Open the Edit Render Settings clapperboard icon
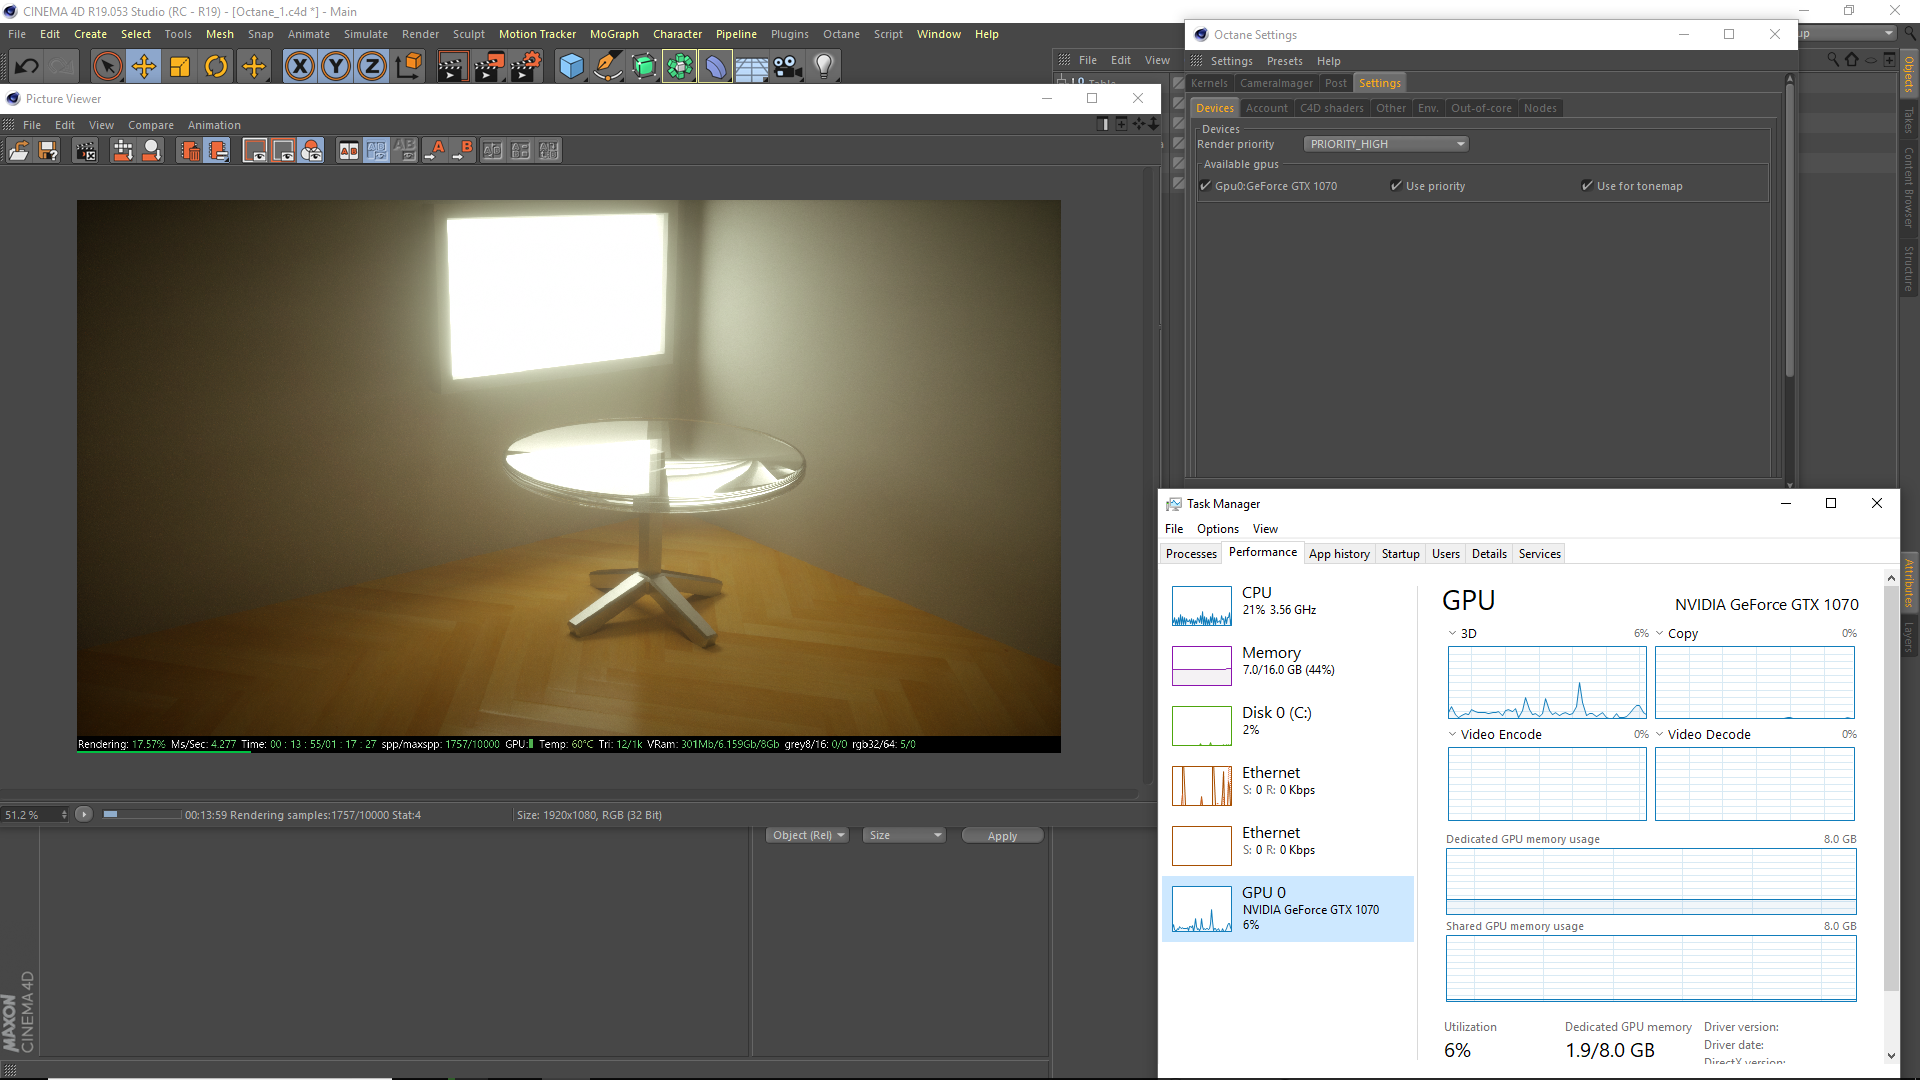Image resolution: width=1920 pixels, height=1080 pixels. click(x=526, y=67)
